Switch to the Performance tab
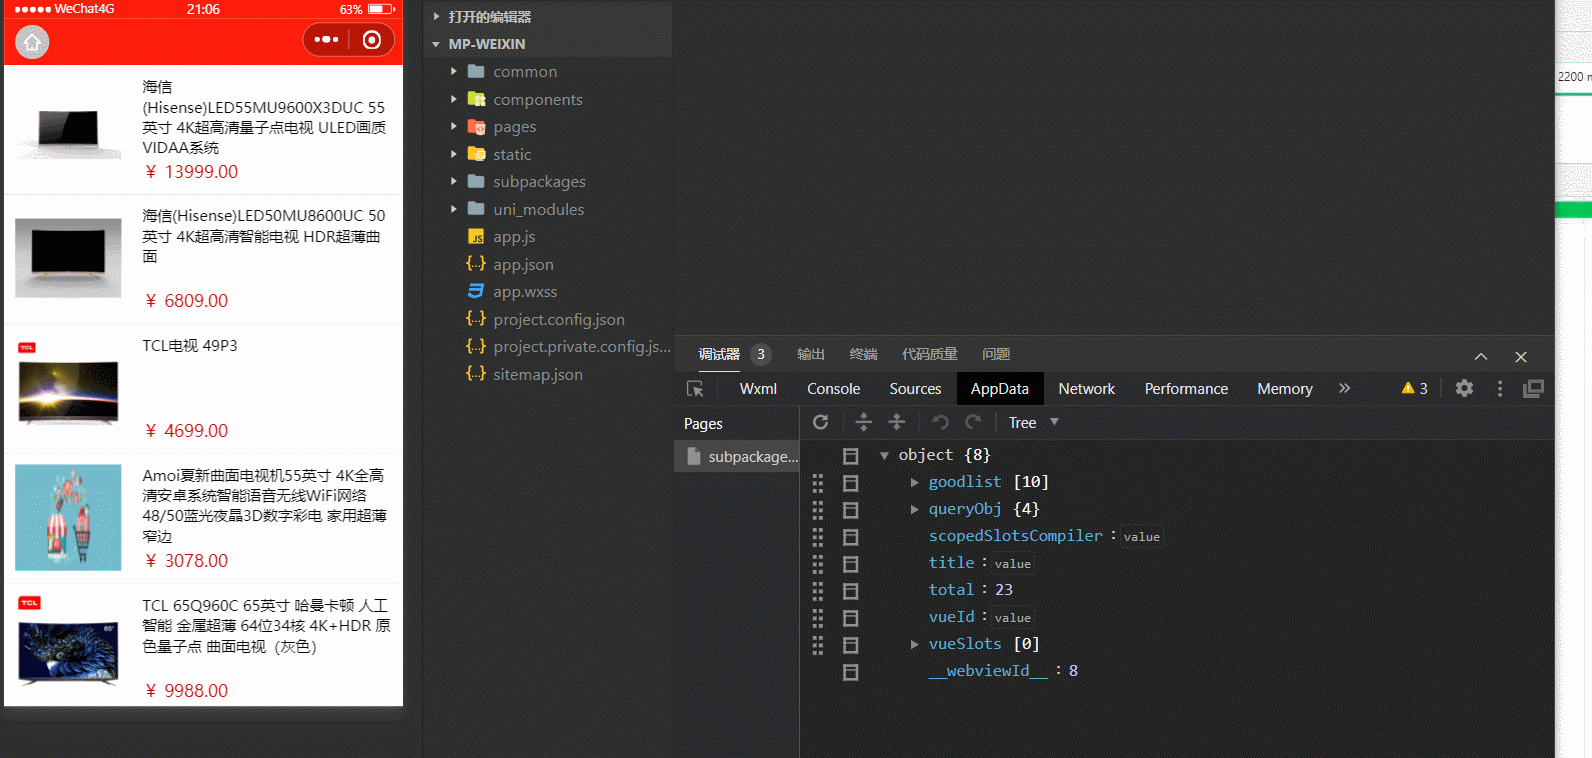 (1186, 388)
